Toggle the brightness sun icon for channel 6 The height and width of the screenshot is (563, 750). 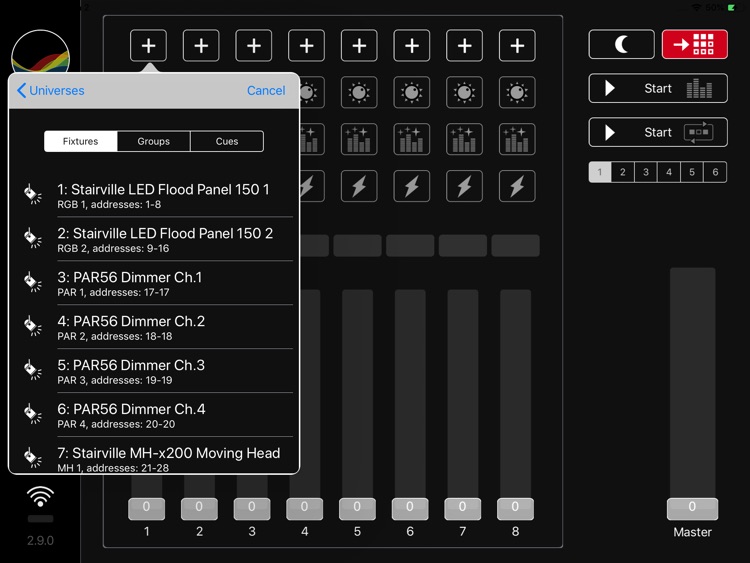point(412,92)
